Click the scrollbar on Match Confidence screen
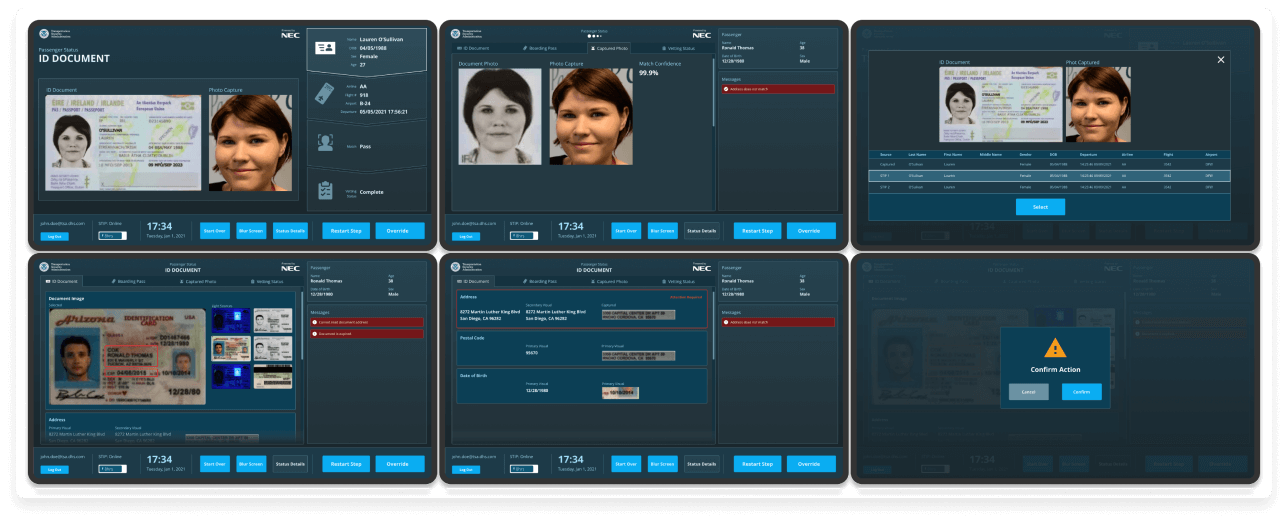 point(713,92)
